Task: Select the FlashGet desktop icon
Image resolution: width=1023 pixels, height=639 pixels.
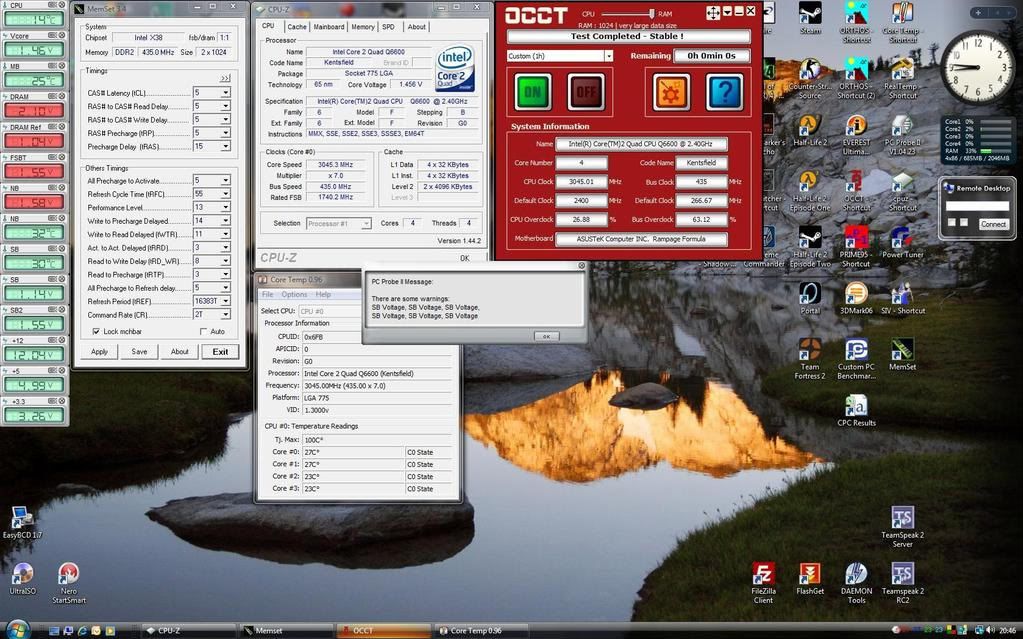Action: [810, 578]
